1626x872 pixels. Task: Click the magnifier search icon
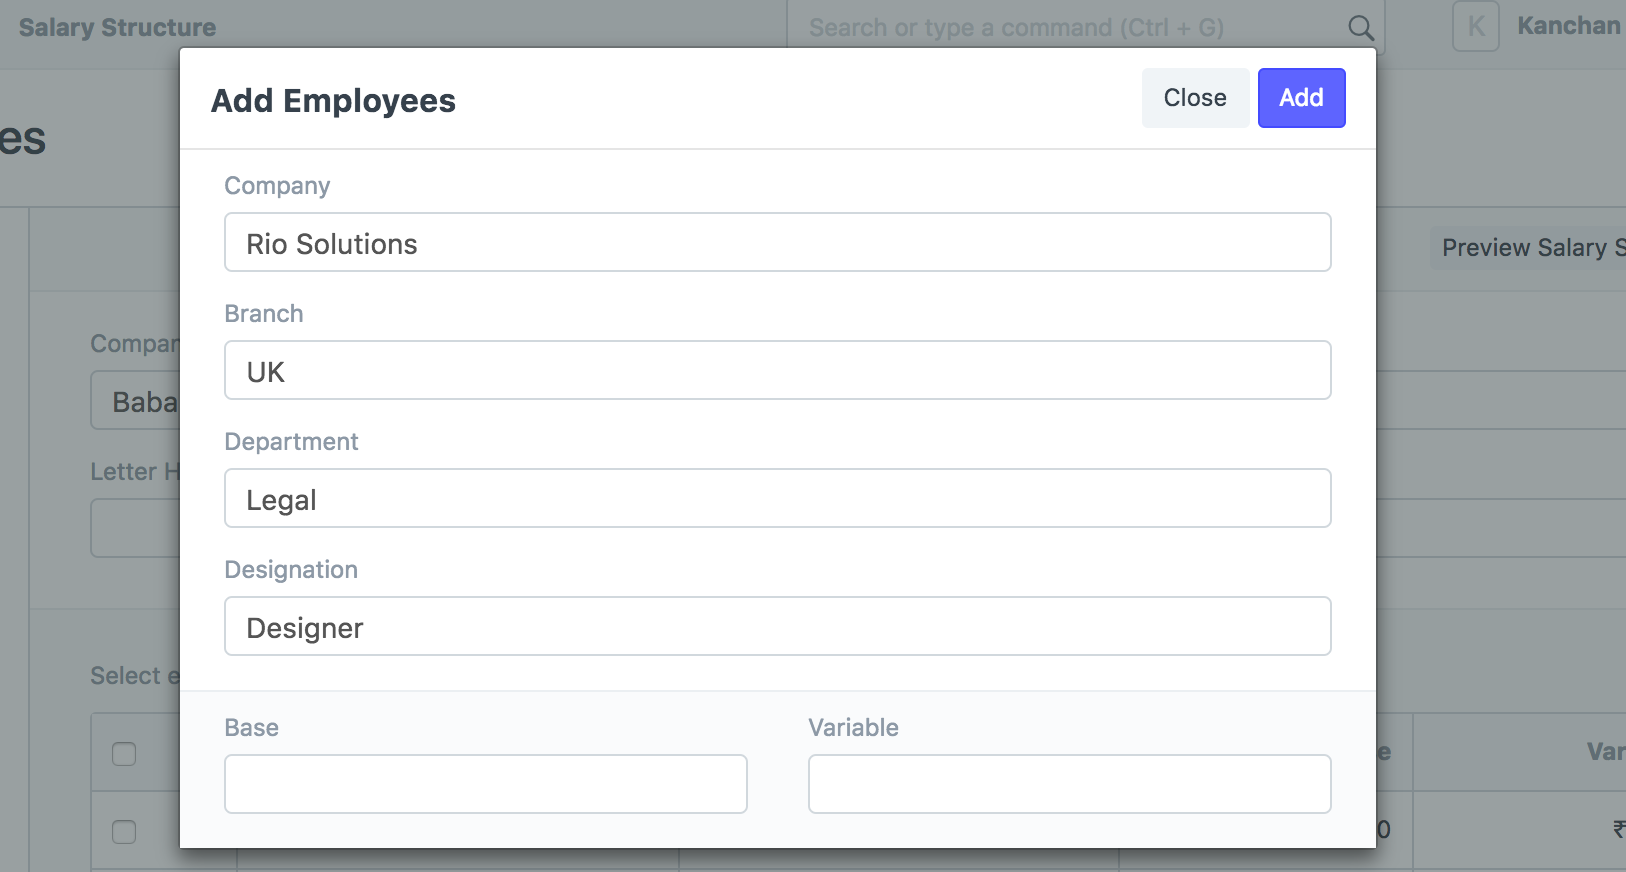click(x=1360, y=27)
